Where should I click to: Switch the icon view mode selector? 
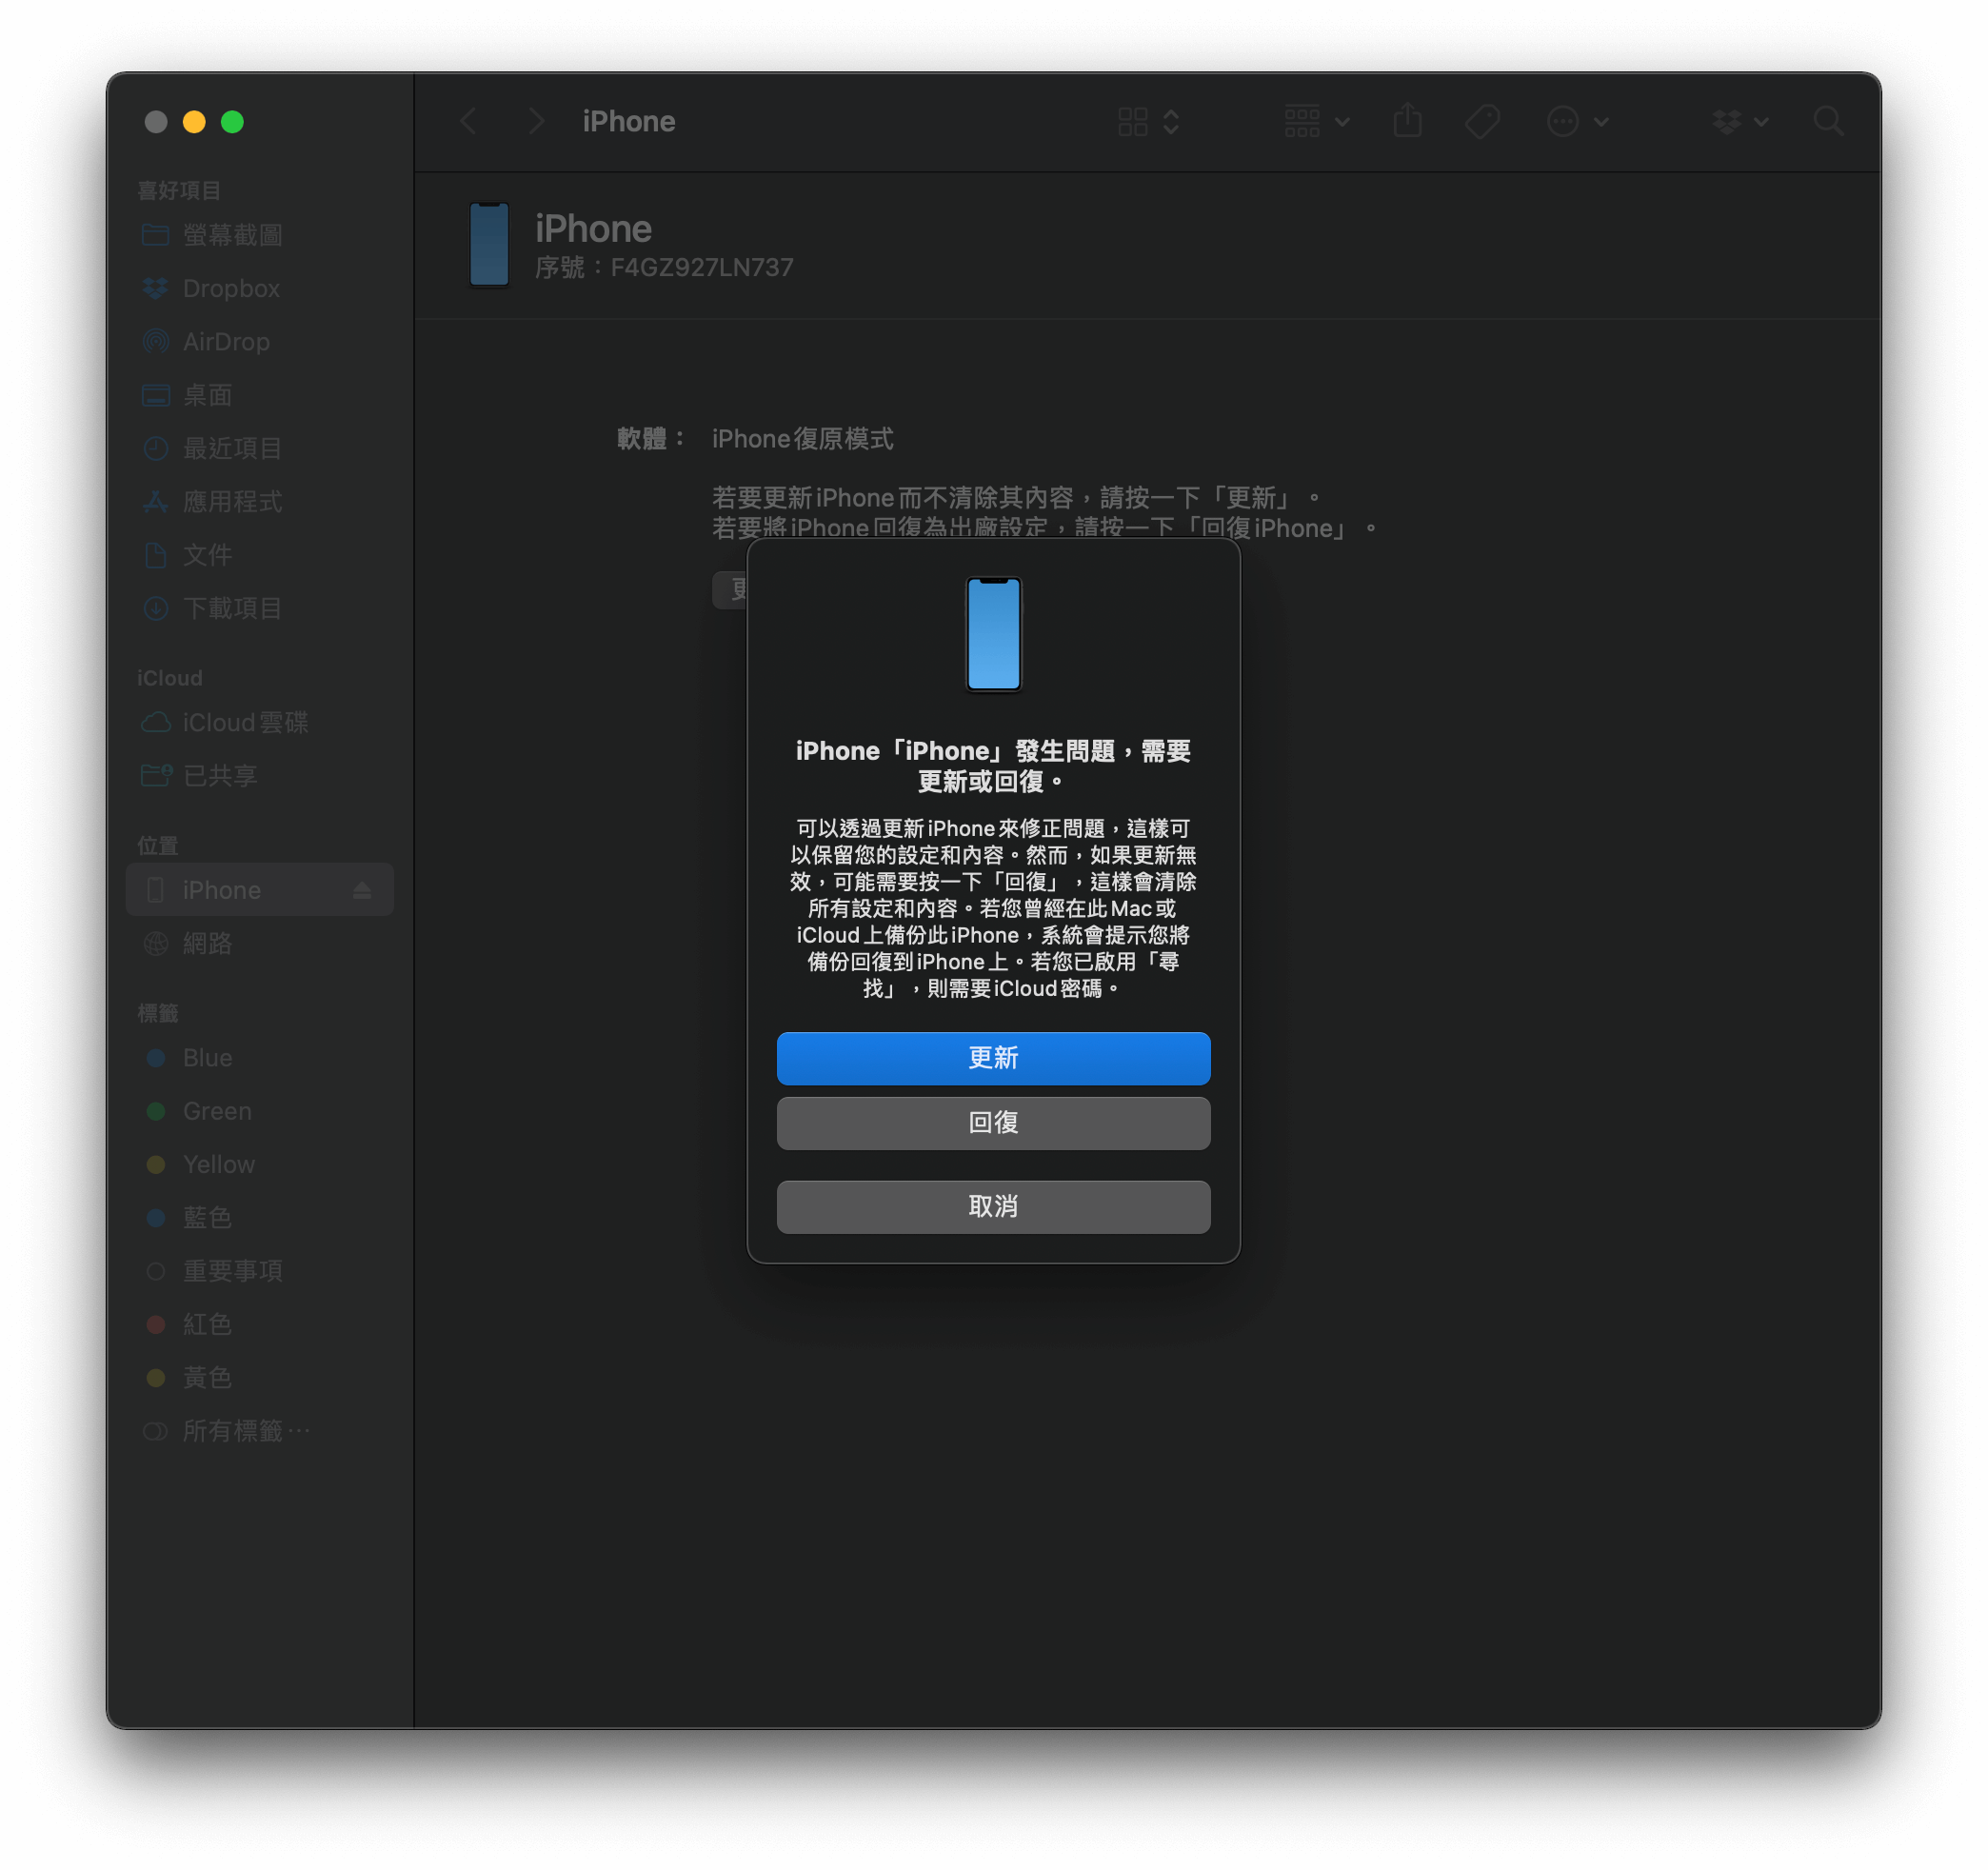tap(1148, 122)
